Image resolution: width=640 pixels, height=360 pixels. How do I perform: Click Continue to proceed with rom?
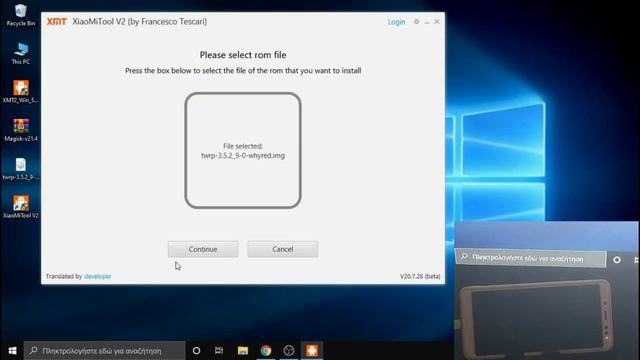(203, 249)
